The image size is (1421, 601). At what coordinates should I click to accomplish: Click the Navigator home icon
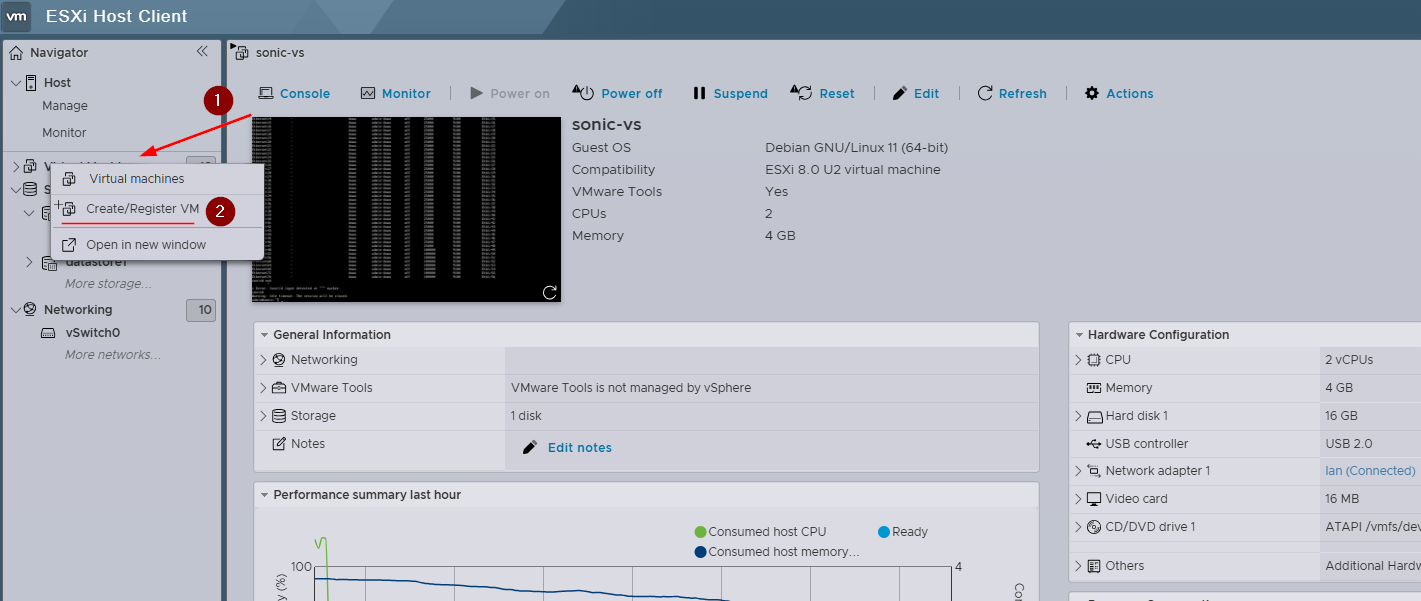coord(16,52)
